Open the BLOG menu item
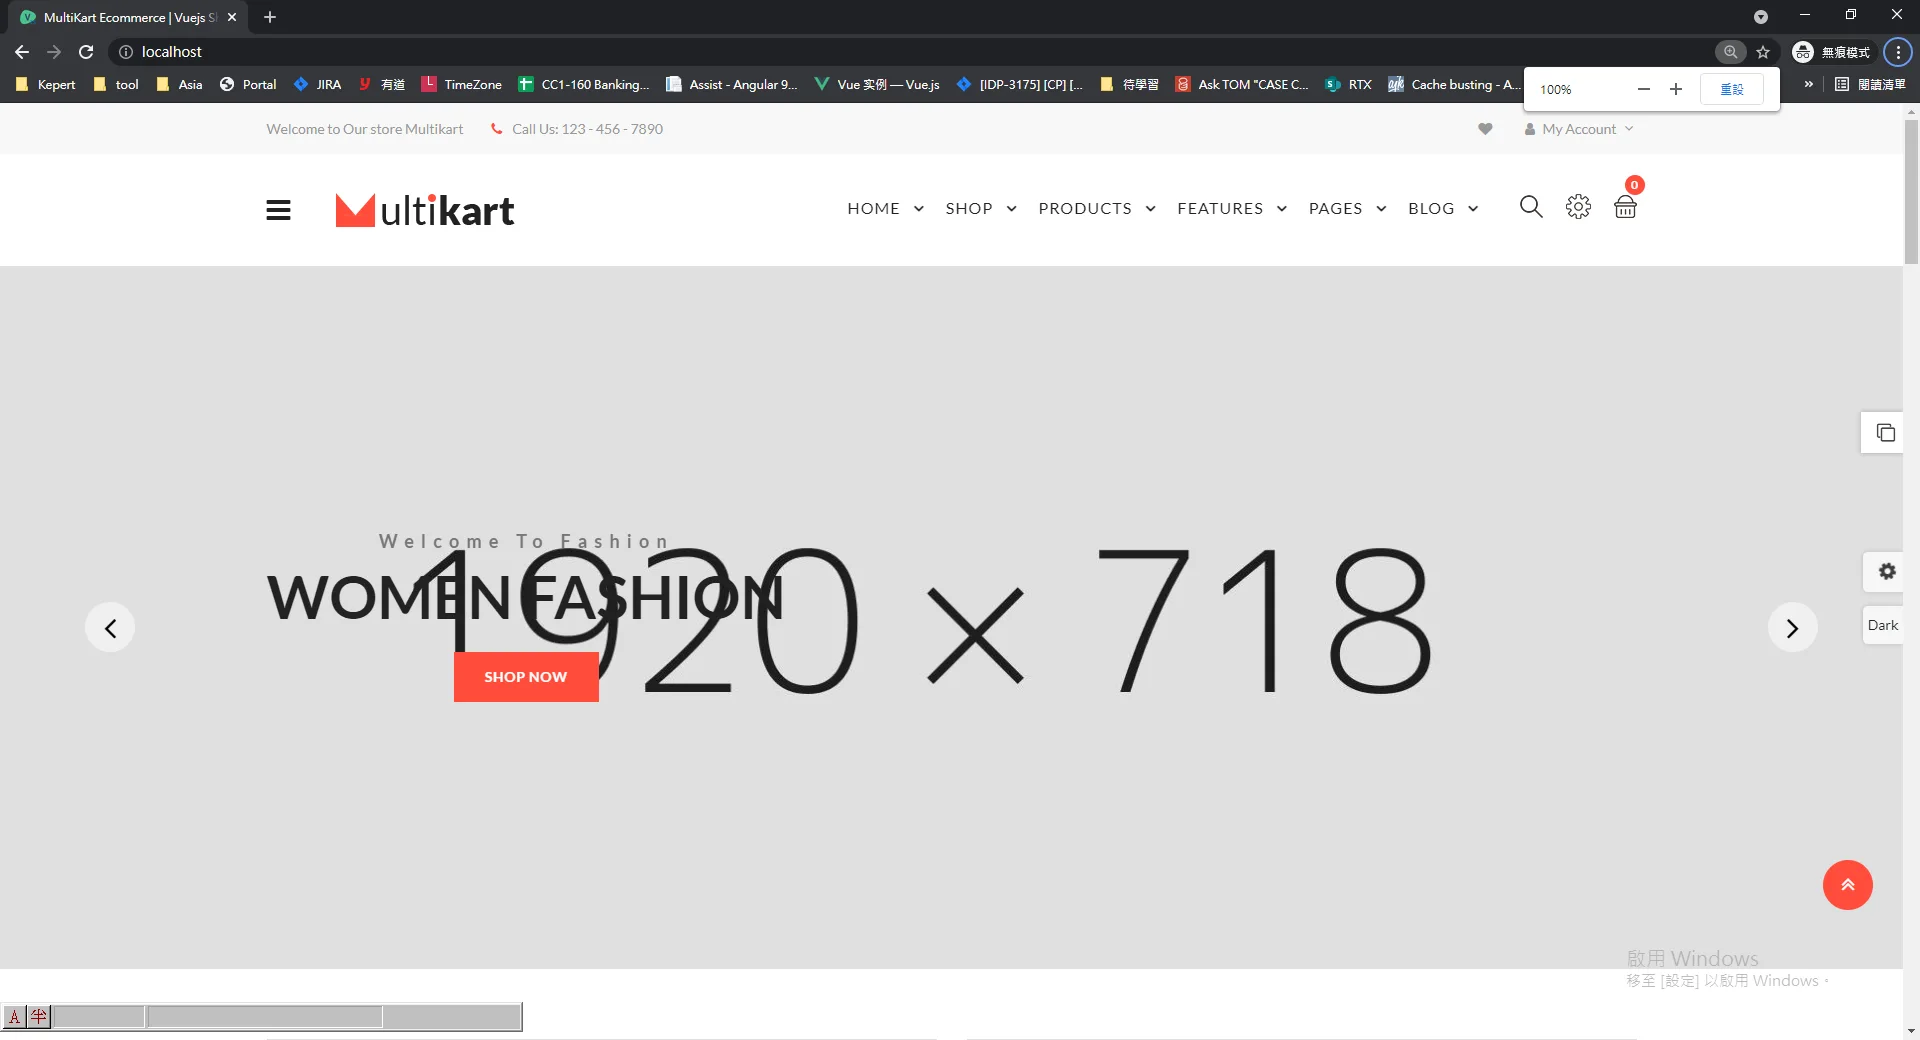The image size is (1920, 1040). click(1442, 209)
